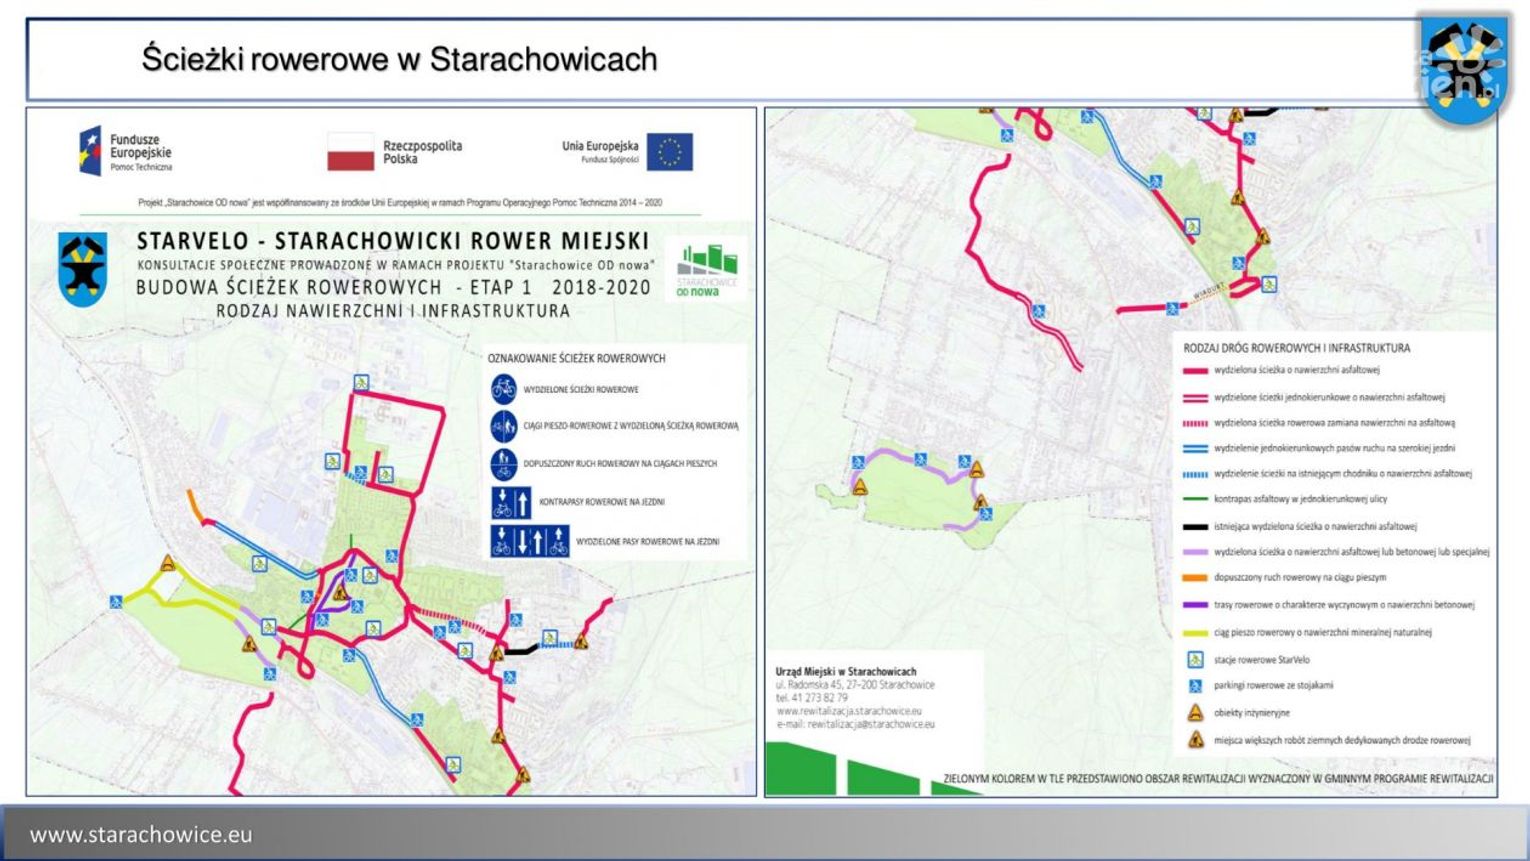Viewport: 1530px width, 861px height.
Task: Click the Starachowice coat of arms in top-right corner
Action: coord(1464,67)
